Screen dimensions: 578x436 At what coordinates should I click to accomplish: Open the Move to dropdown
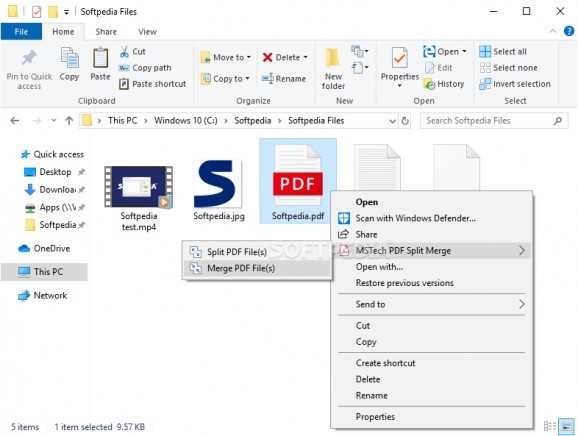(x=226, y=57)
